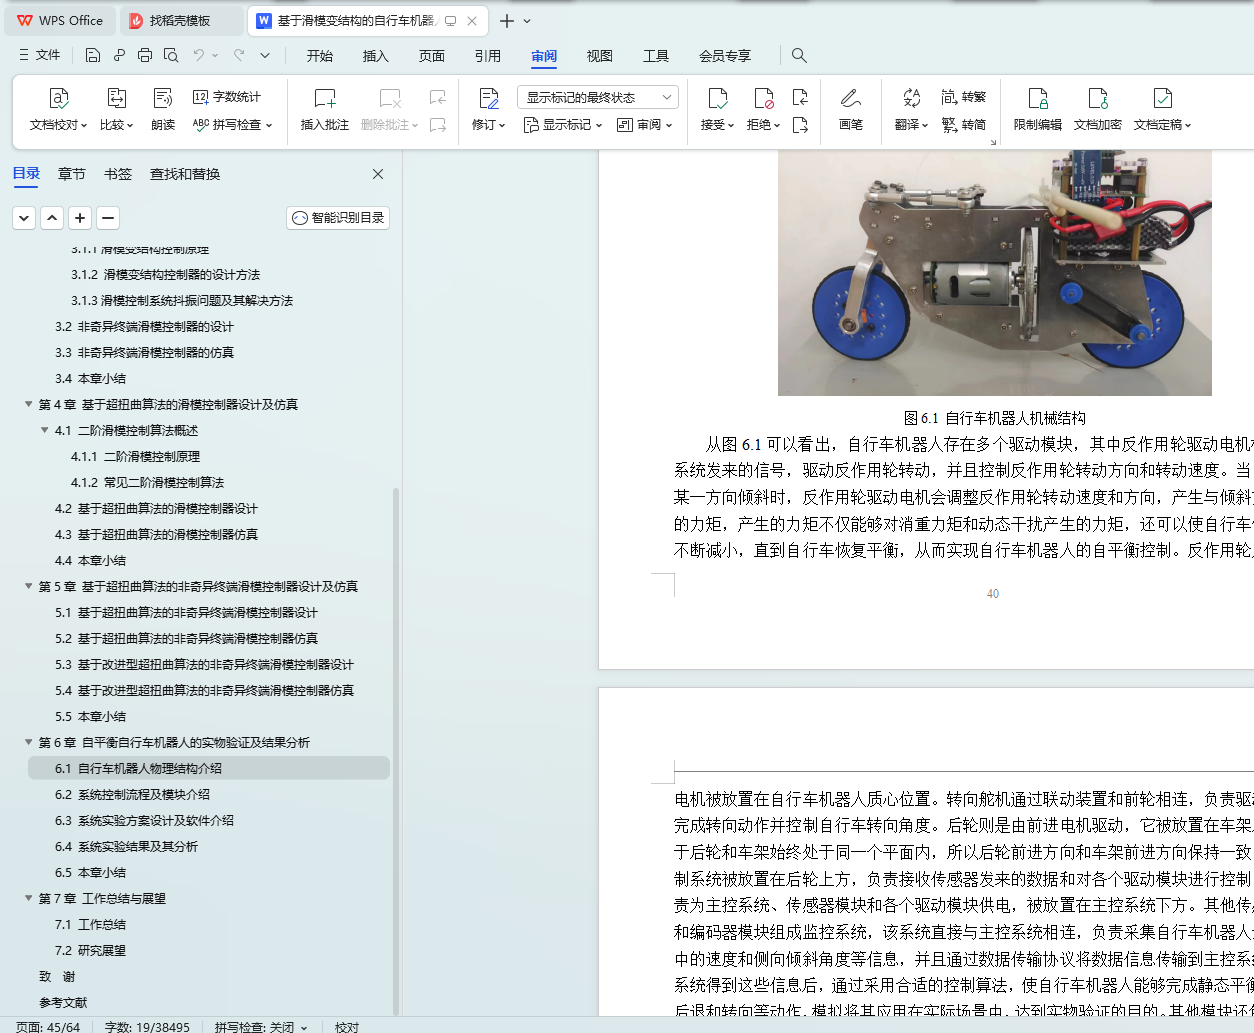
Task: Switch to the 找稻壳模板 tab
Action: point(181,20)
